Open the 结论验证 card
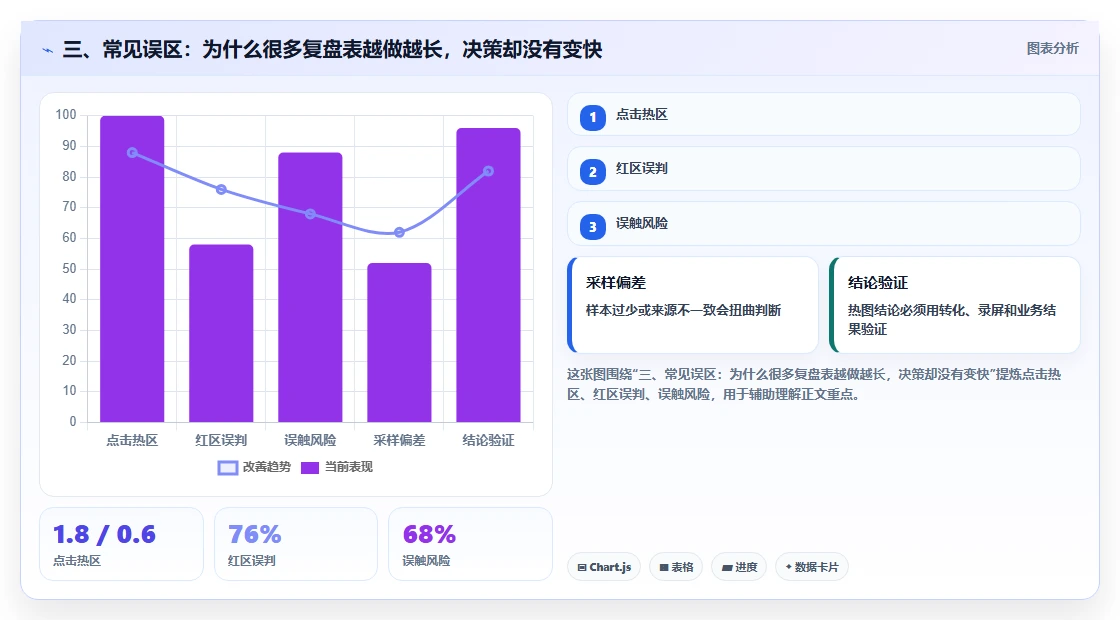This screenshot has height=620, width=1120. pos(955,305)
